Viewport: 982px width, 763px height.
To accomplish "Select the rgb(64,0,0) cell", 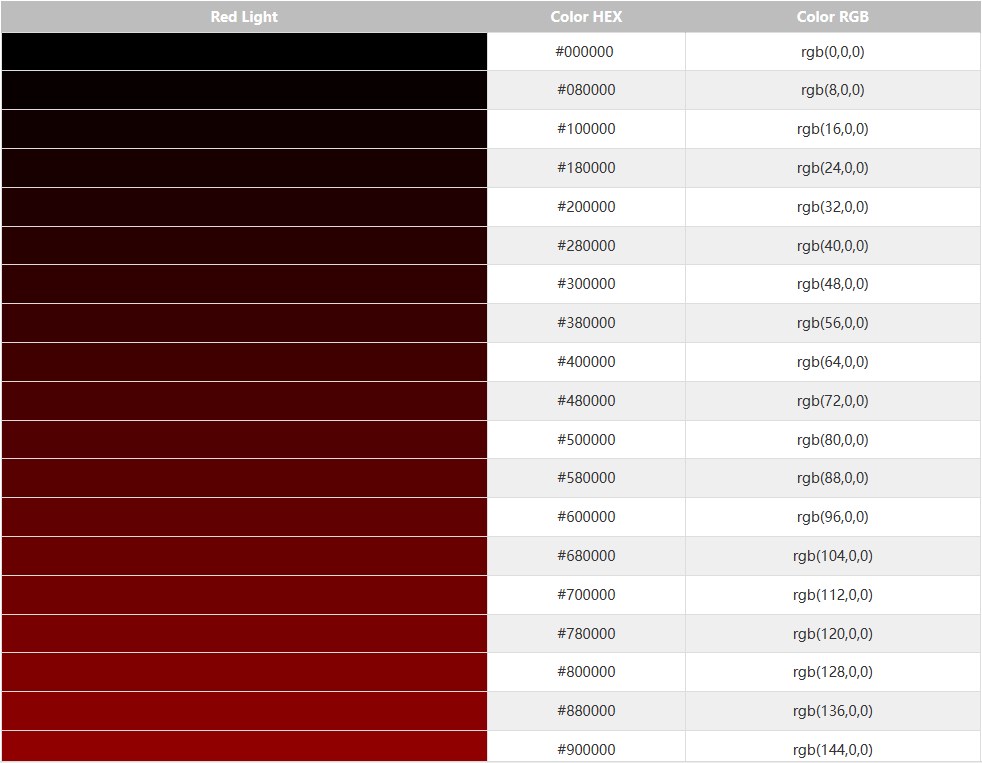I will pos(833,361).
